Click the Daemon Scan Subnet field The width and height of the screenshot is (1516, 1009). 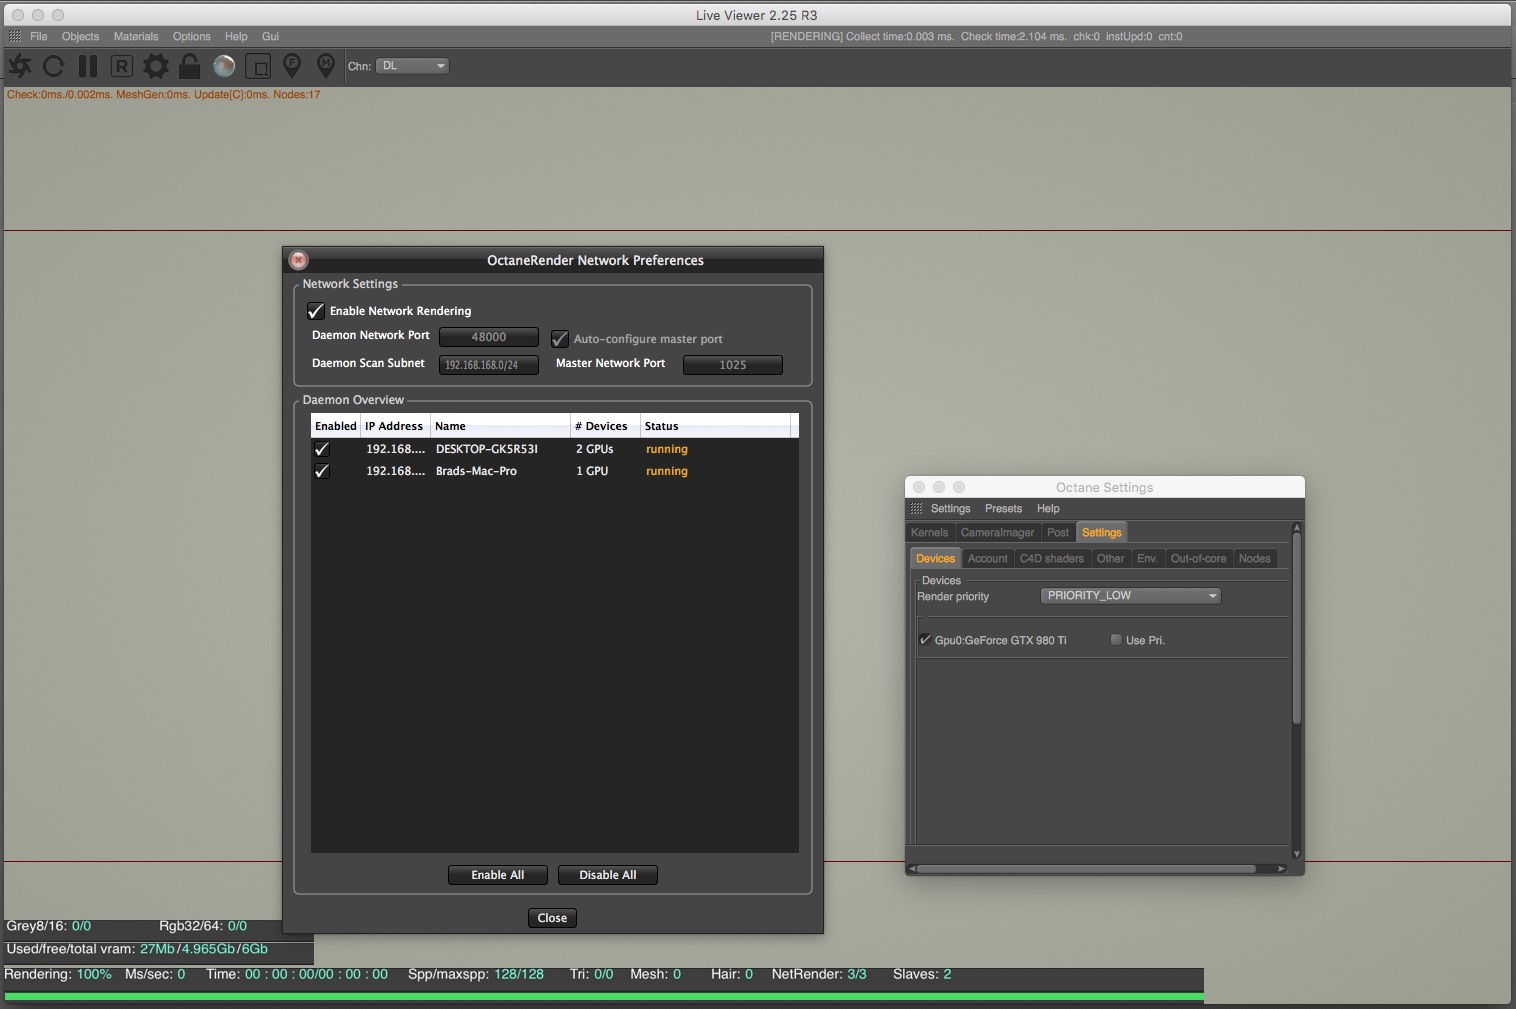click(489, 365)
